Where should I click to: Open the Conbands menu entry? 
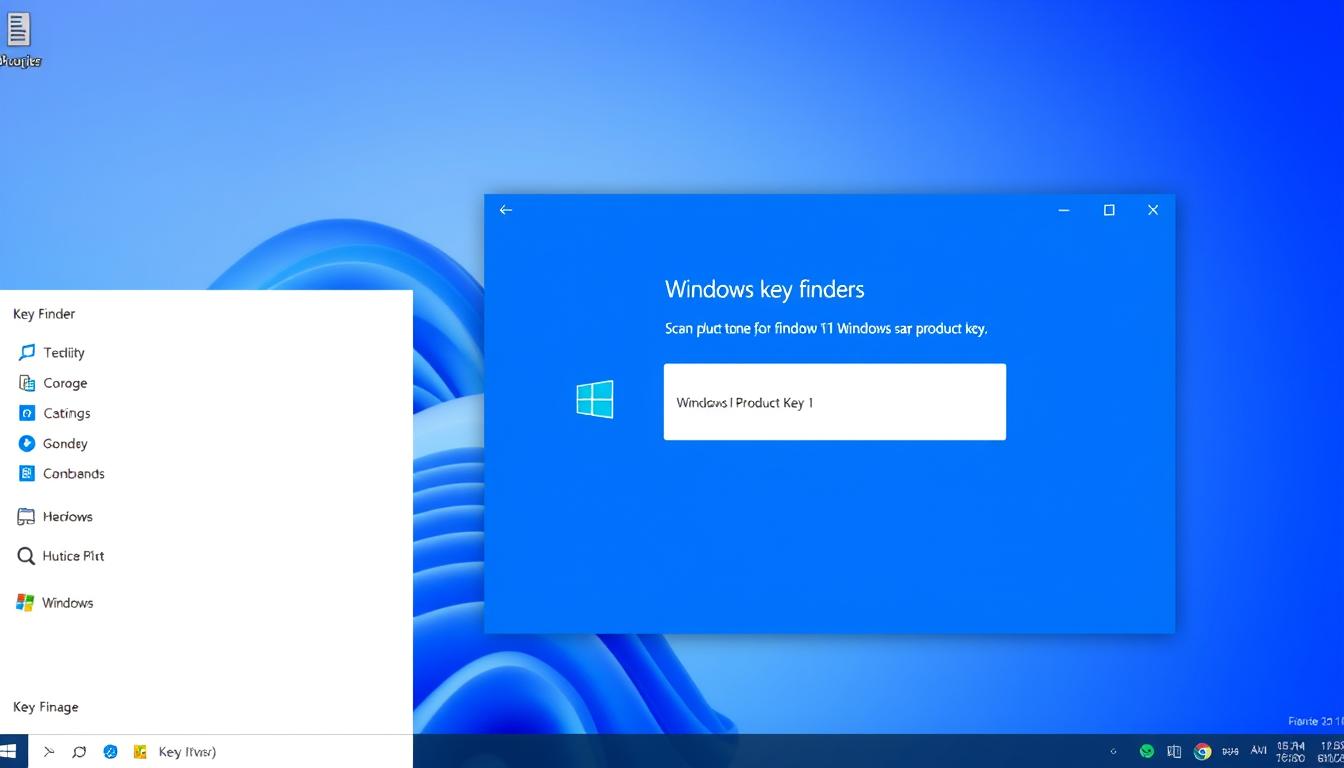[x=62, y=473]
